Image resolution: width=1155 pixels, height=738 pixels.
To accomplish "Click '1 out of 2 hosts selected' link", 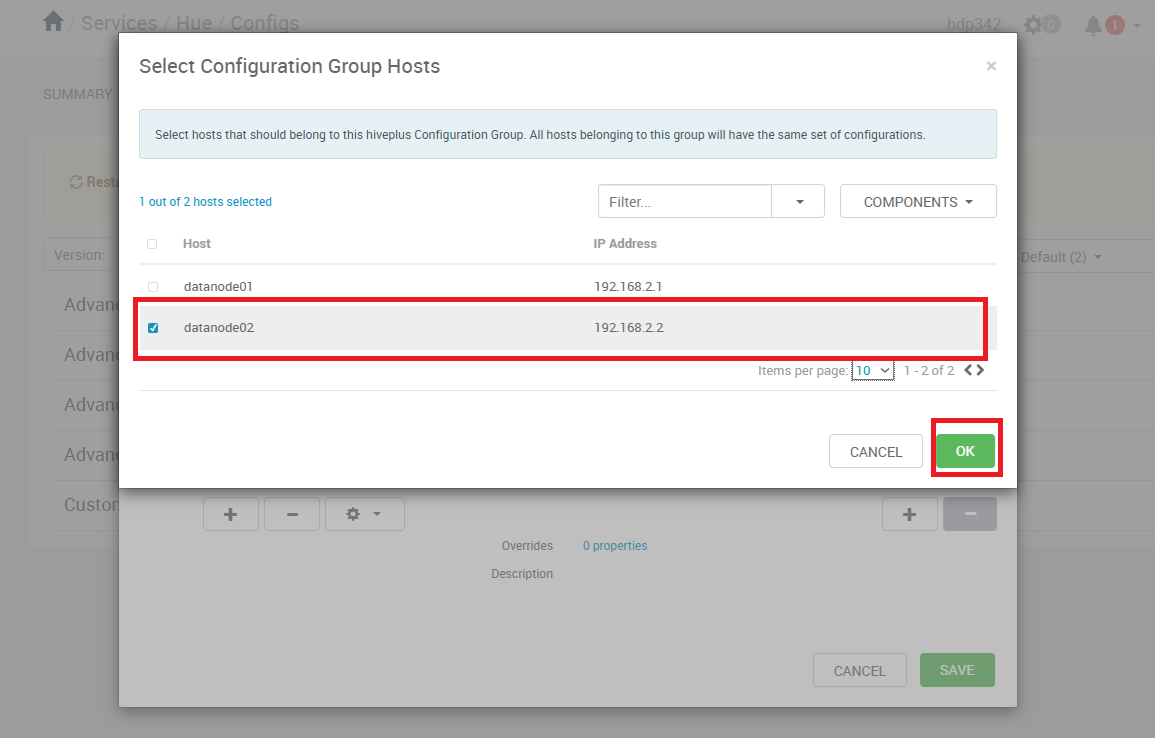I will (206, 202).
